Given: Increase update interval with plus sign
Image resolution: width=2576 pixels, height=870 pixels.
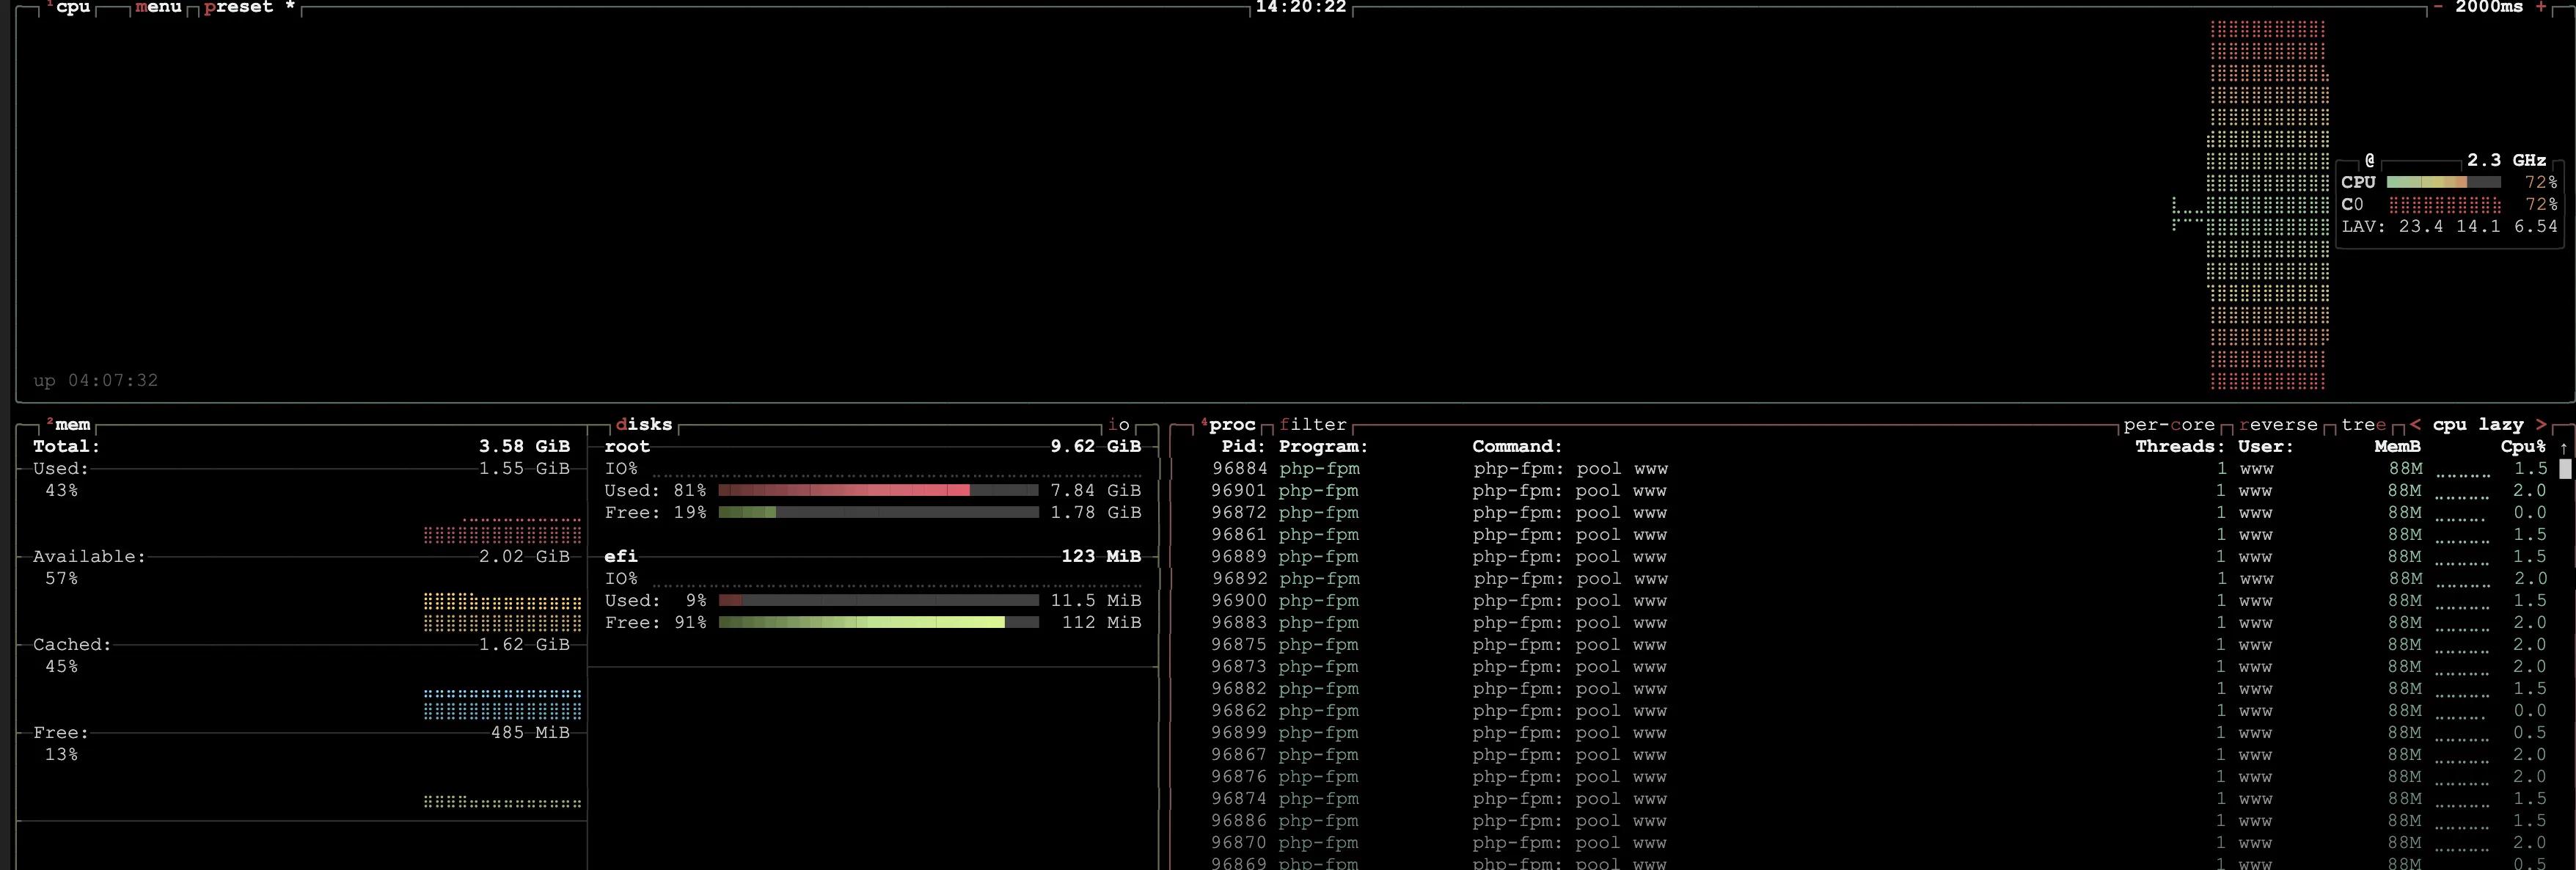Looking at the screenshot, I should point(2541,7).
